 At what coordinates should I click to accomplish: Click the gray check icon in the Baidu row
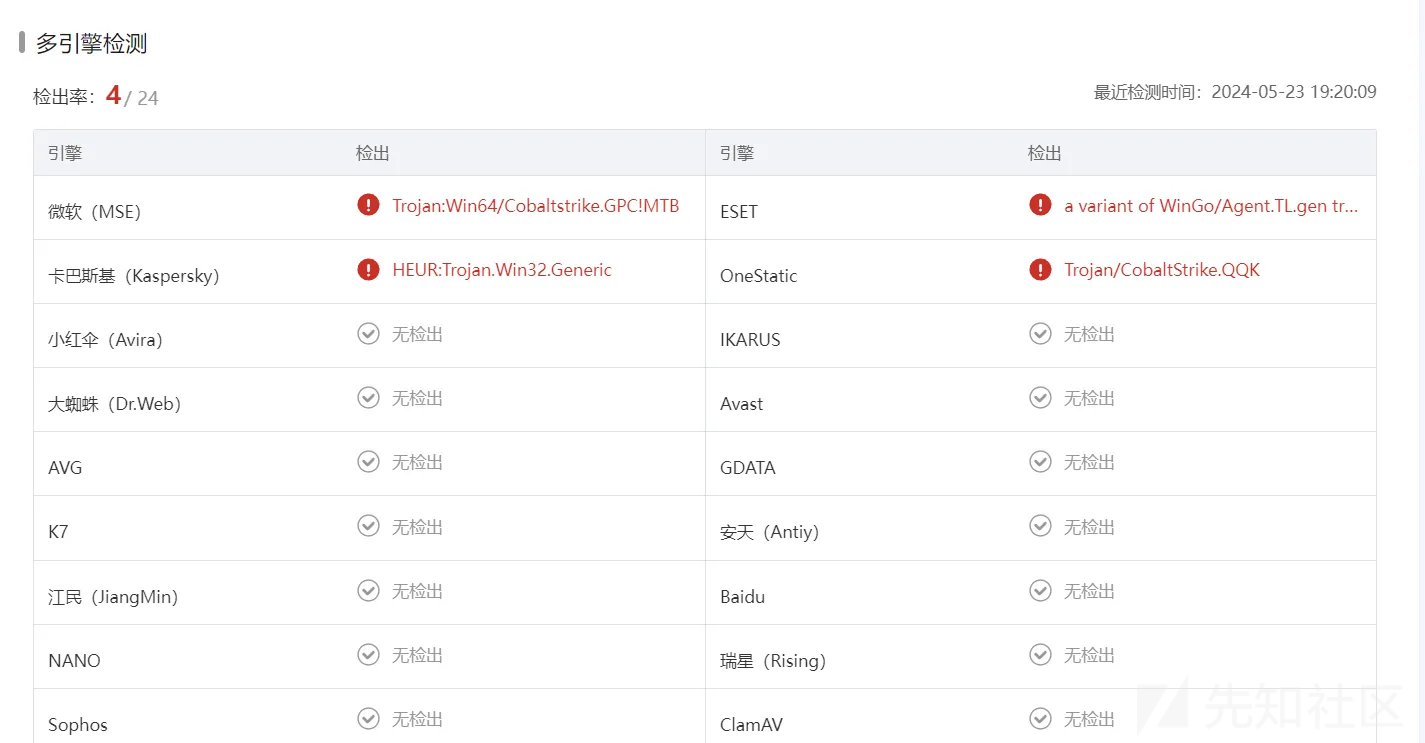pos(1040,590)
